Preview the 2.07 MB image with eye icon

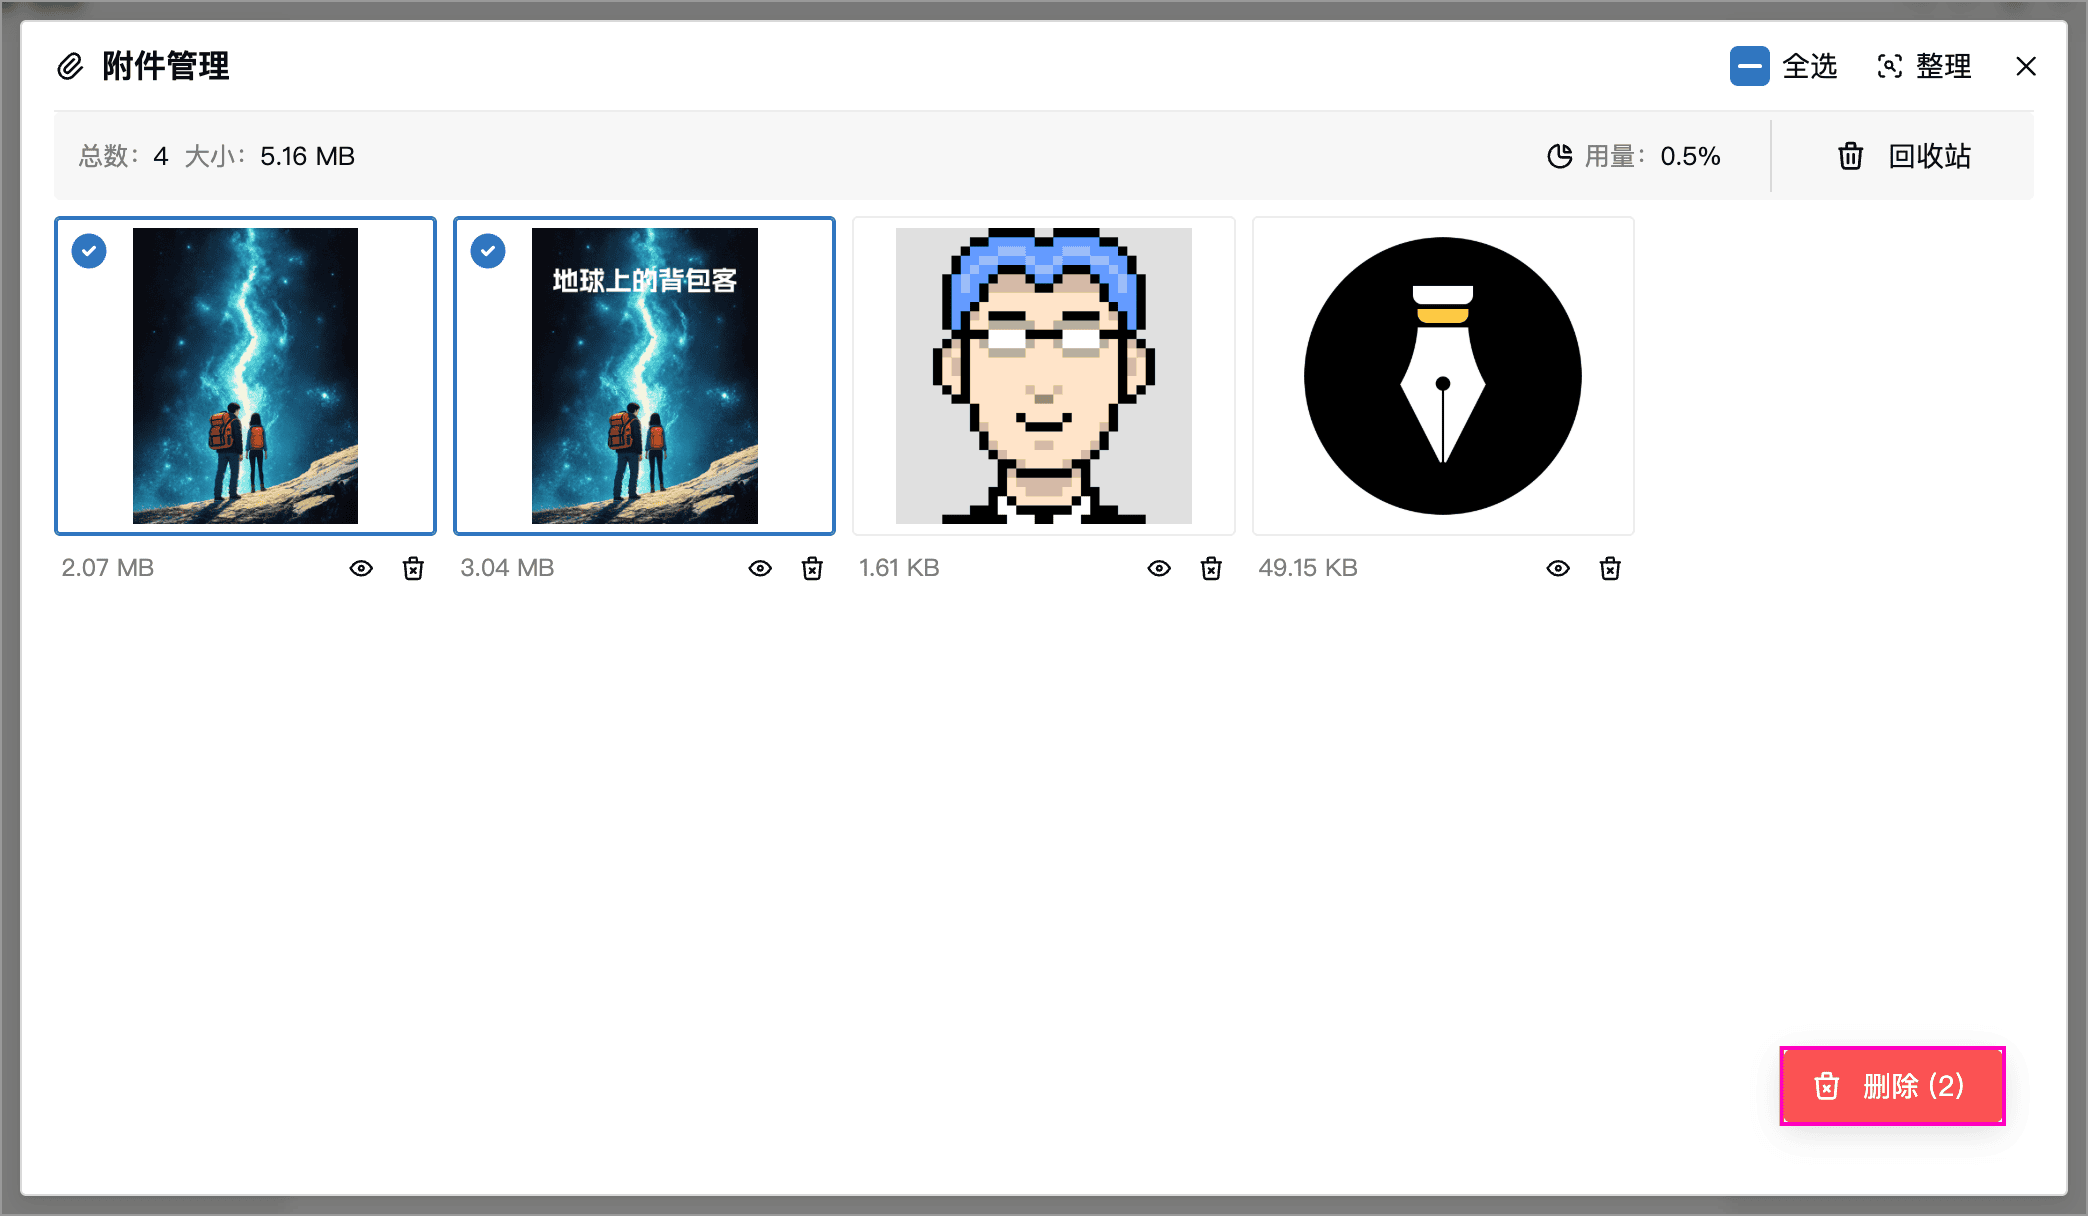pos(361,568)
